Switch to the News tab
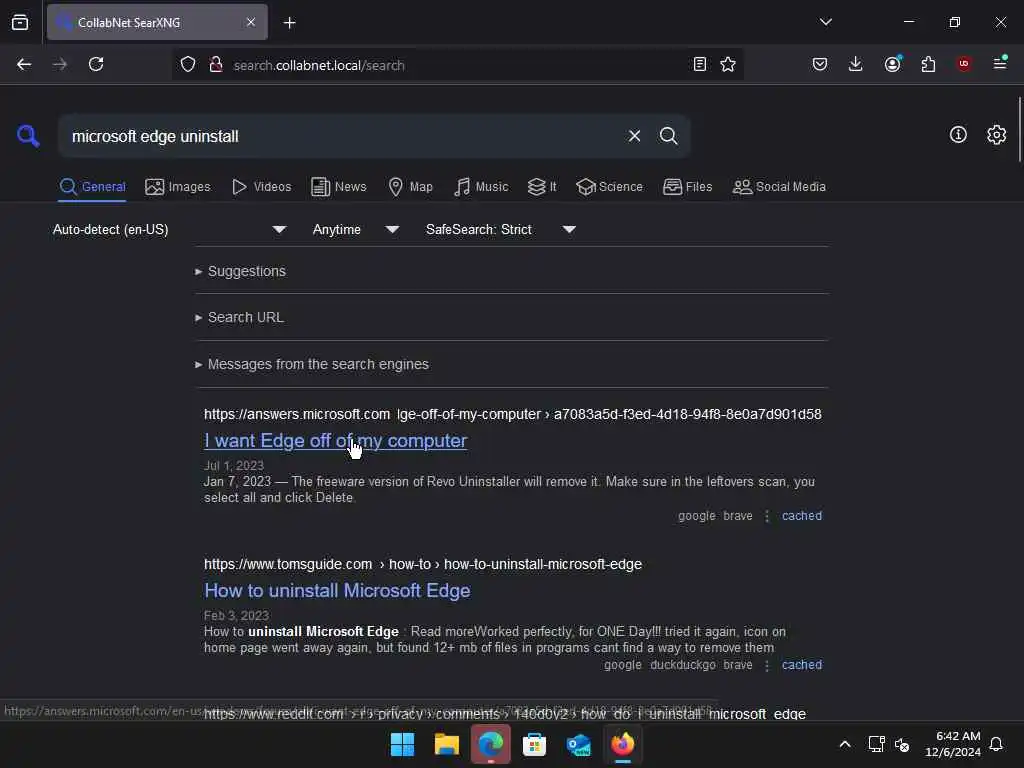Screen dimensions: 1024x768 tap(339, 187)
